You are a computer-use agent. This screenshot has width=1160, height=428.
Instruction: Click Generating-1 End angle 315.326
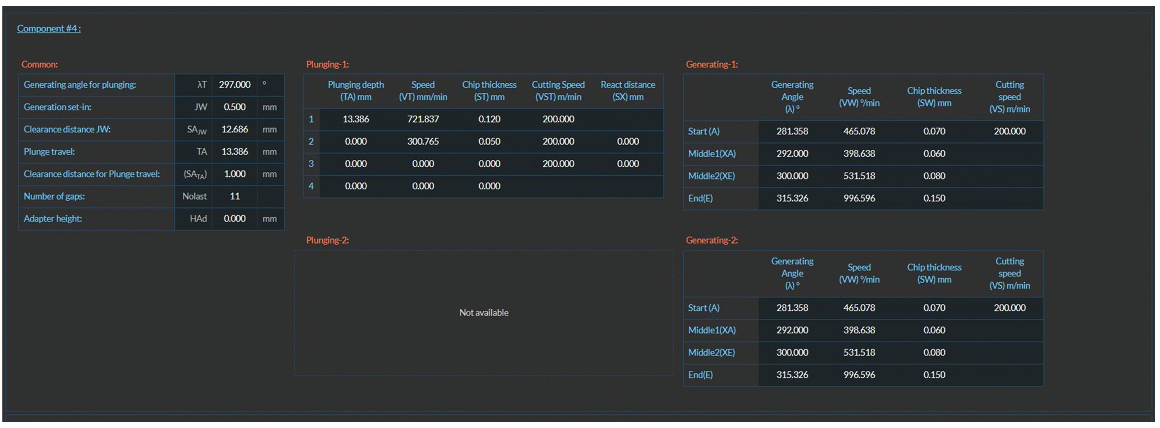tap(792, 199)
